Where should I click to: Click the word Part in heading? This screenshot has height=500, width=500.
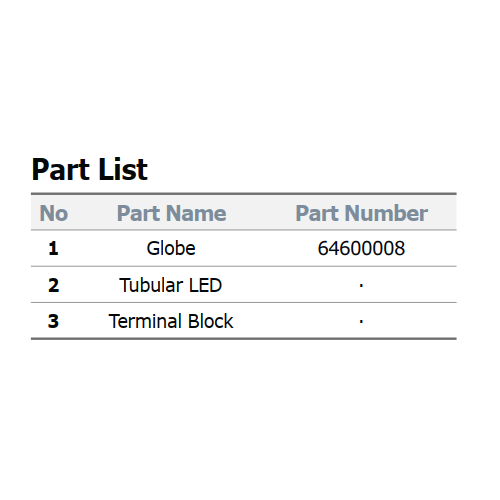tap(61, 170)
